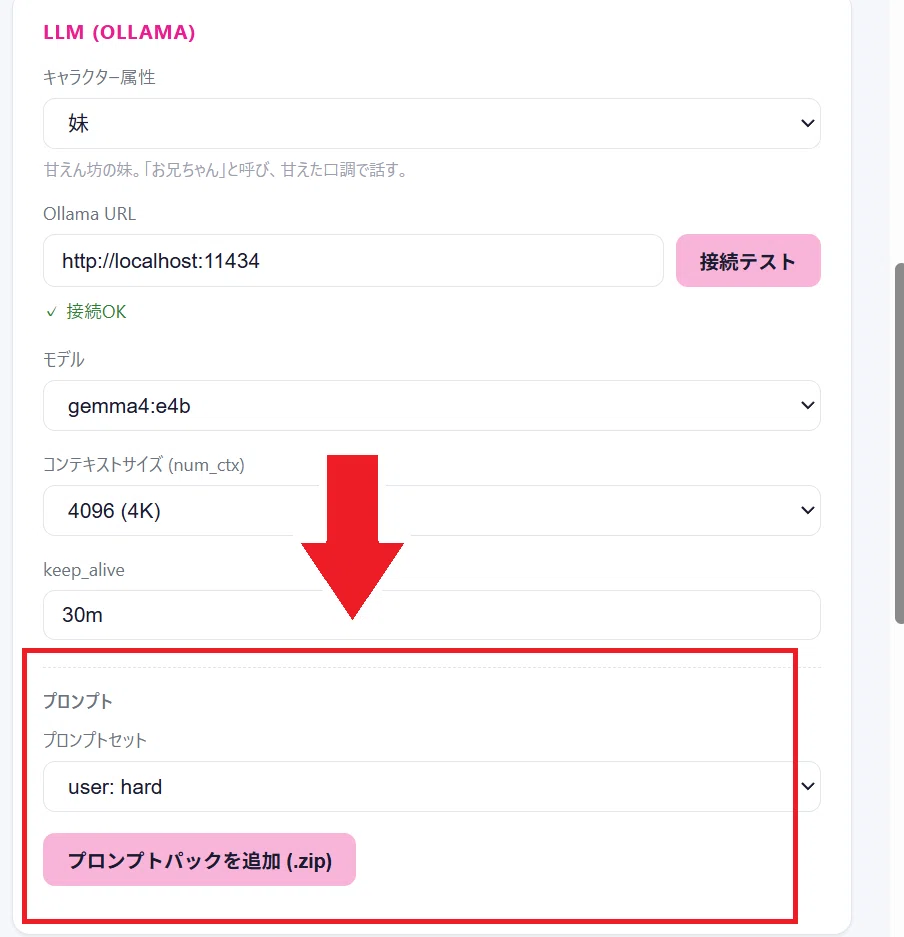Open the プロンプトセット dropdown showing user: hard

431,786
